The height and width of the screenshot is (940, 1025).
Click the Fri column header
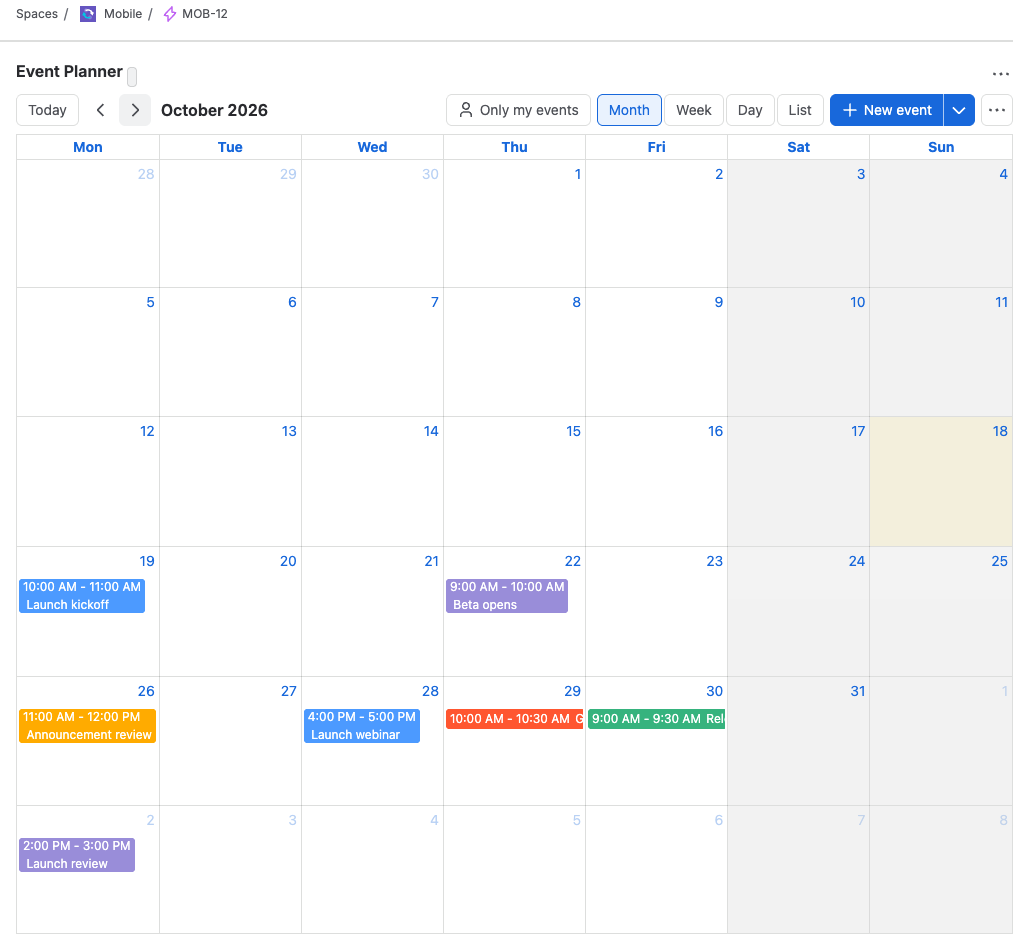(x=656, y=147)
